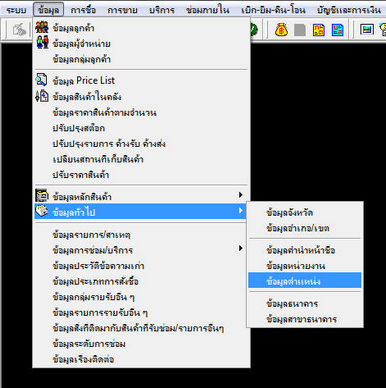Select ปรับปรุงรายการ ค้างรับ ค้างส่ง
The width and height of the screenshot is (386, 388).
pos(141,144)
